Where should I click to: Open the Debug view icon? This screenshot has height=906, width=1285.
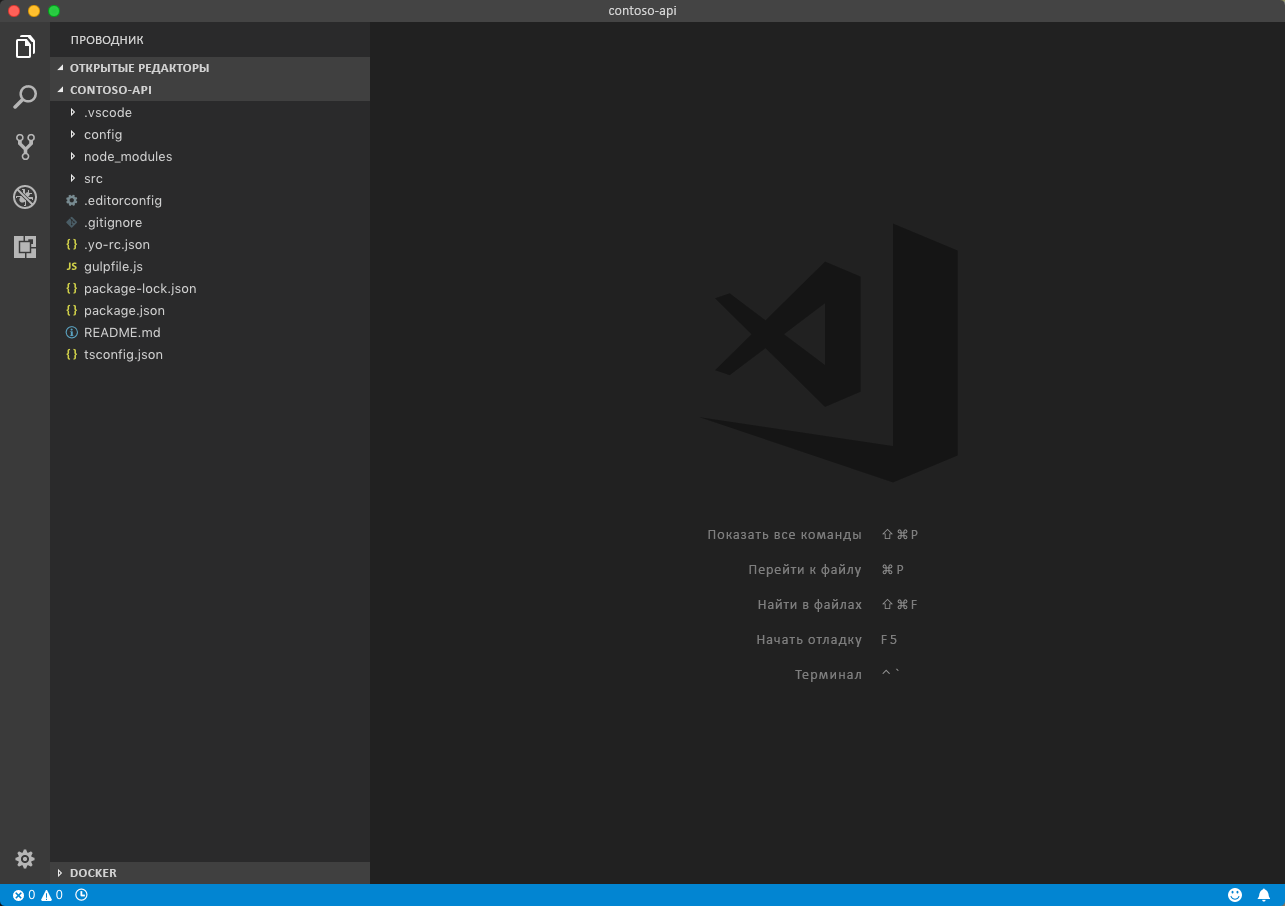25,196
